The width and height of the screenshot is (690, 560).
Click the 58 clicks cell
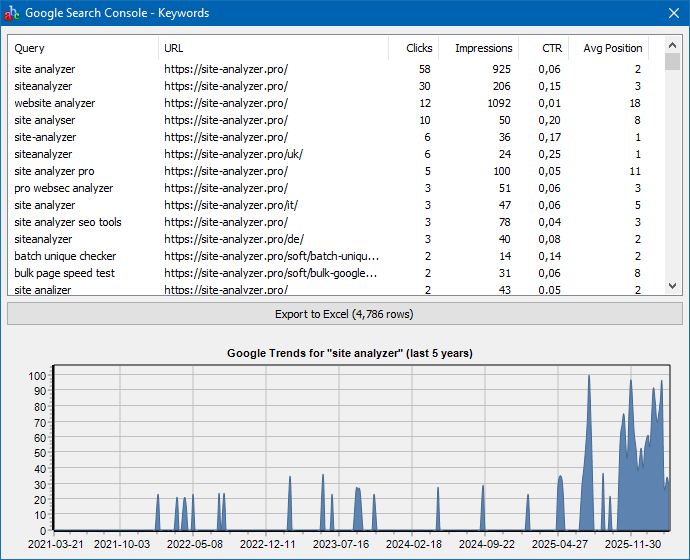[425, 70]
